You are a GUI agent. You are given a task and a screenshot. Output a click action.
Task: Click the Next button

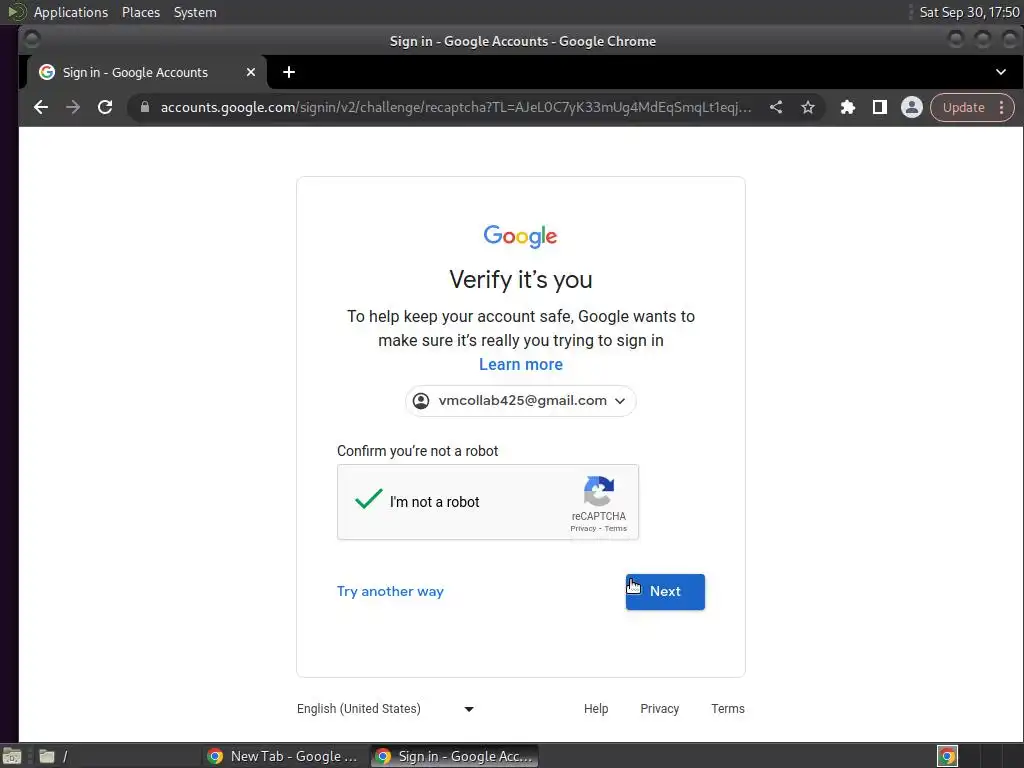tap(665, 592)
